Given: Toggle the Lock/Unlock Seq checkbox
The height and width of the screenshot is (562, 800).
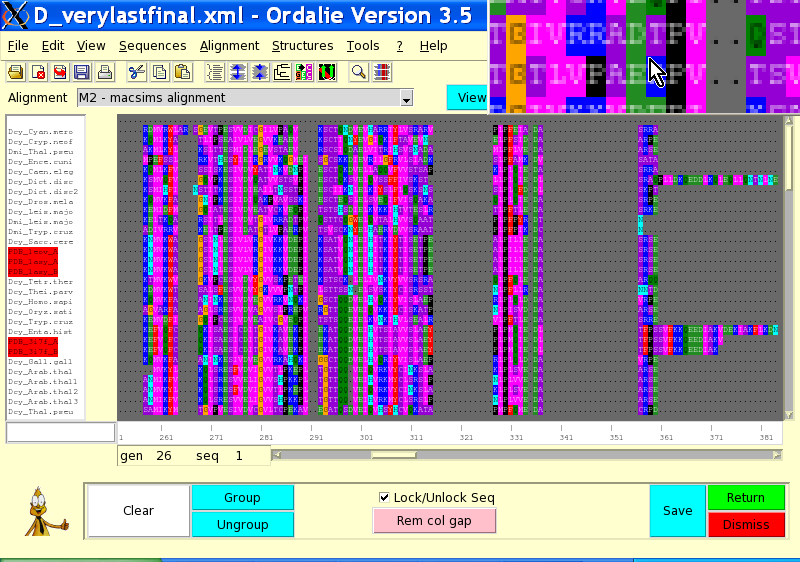Looking at the screenshot, I should coord(385,497).
